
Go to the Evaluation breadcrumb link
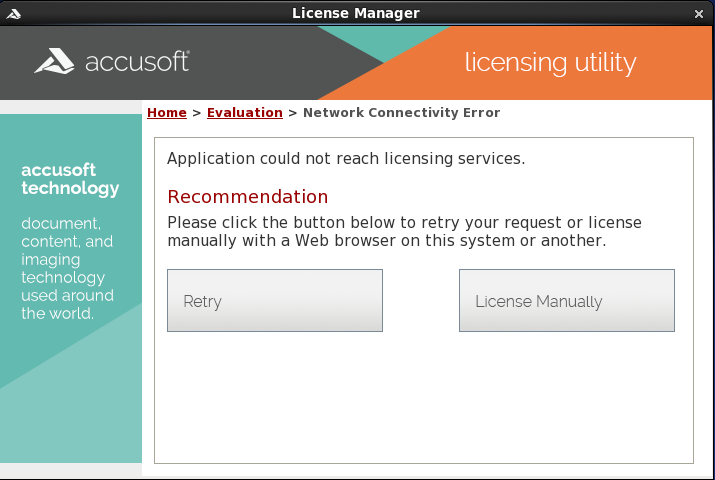coord(244,113)
